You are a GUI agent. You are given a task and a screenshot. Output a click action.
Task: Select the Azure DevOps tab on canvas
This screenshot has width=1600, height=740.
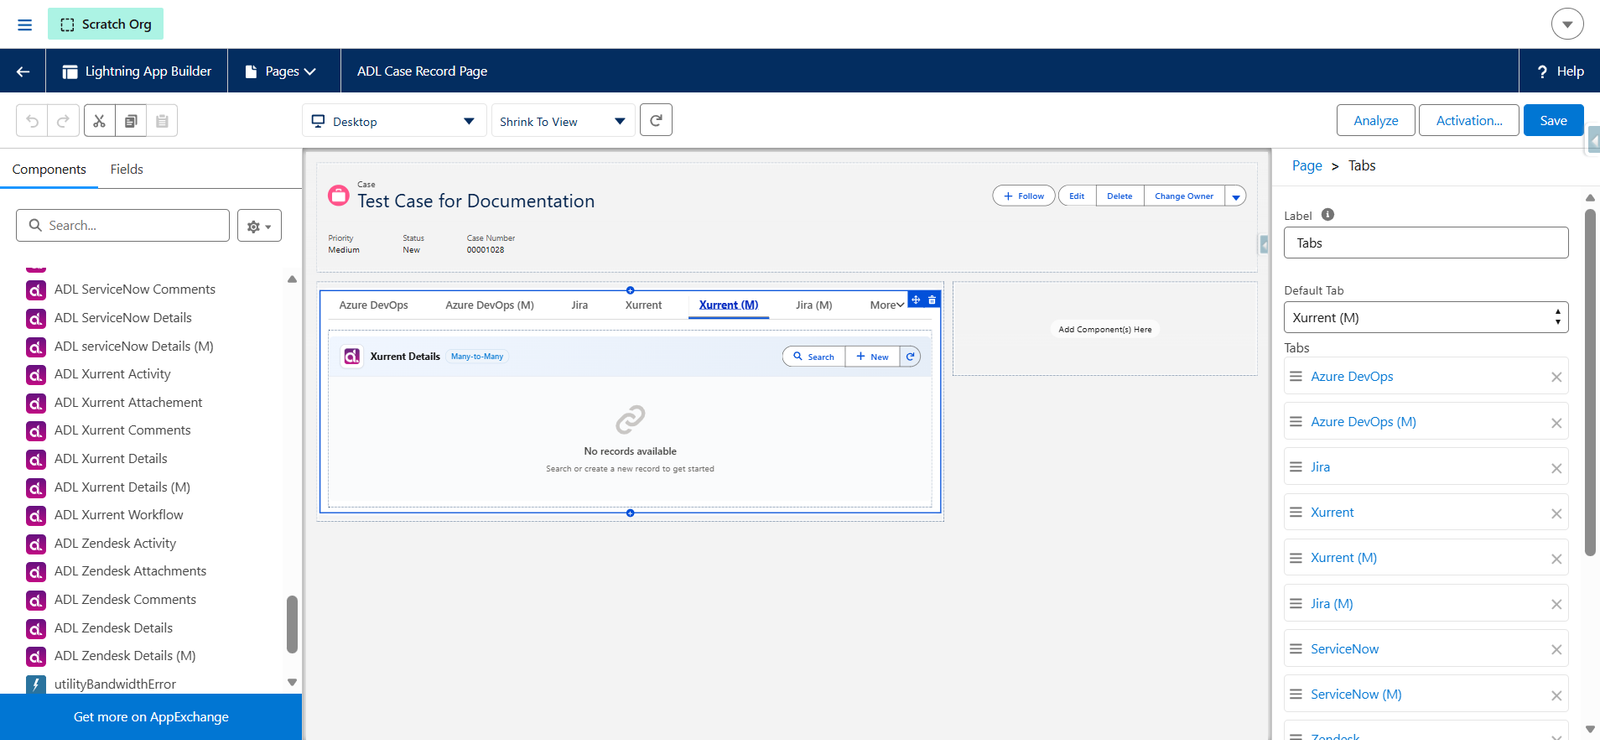[374, 305]
